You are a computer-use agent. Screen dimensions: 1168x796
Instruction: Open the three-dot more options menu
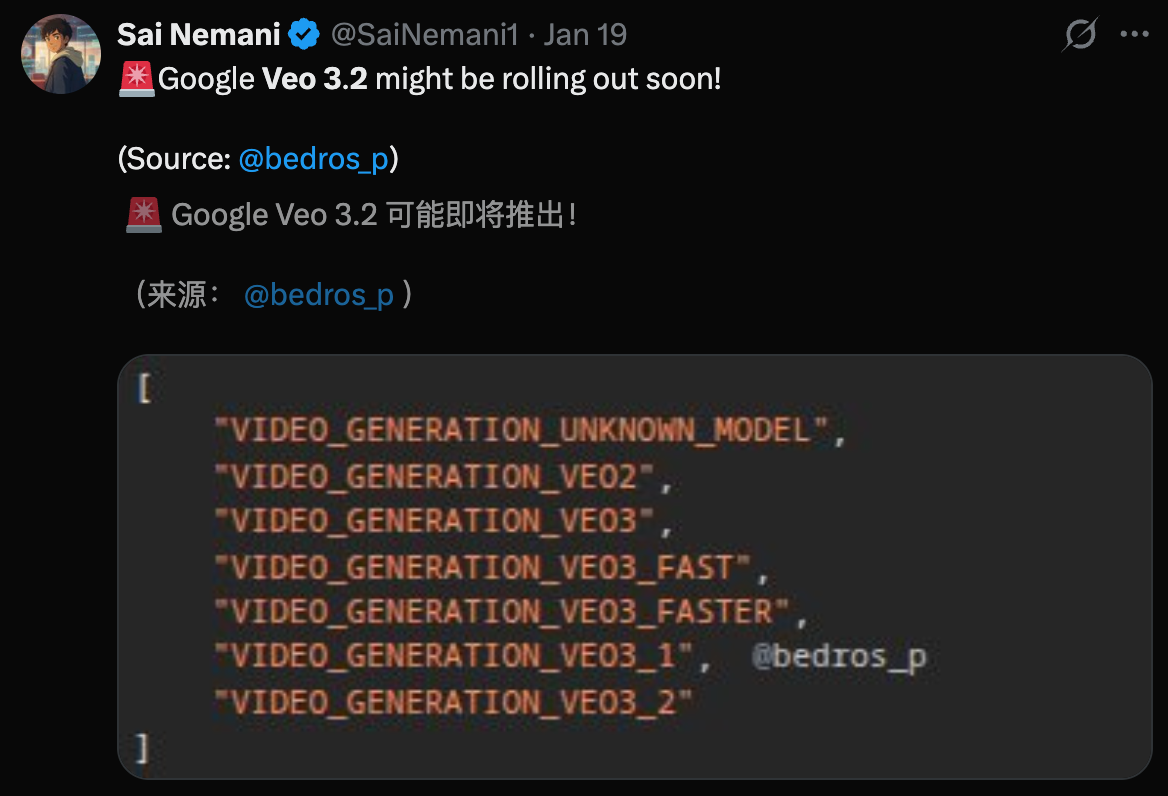[x=1135, y=35]
